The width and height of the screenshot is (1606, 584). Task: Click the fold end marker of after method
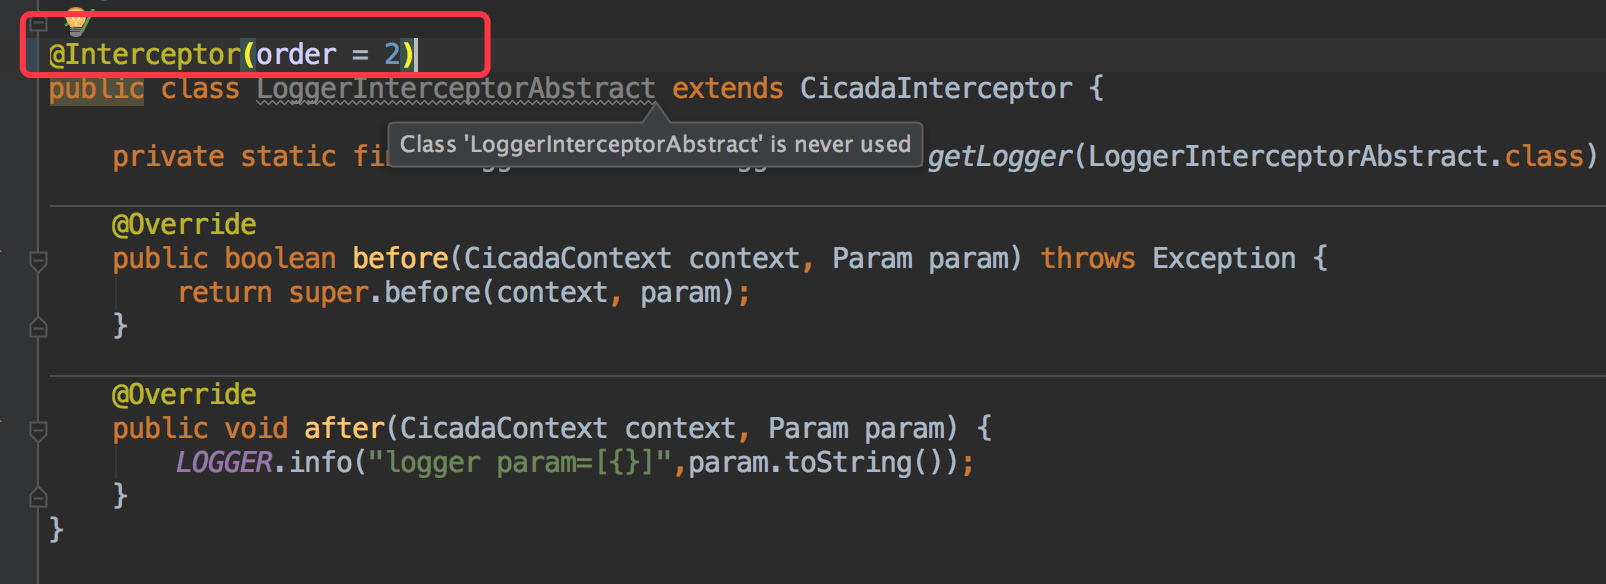coord(38,496)
